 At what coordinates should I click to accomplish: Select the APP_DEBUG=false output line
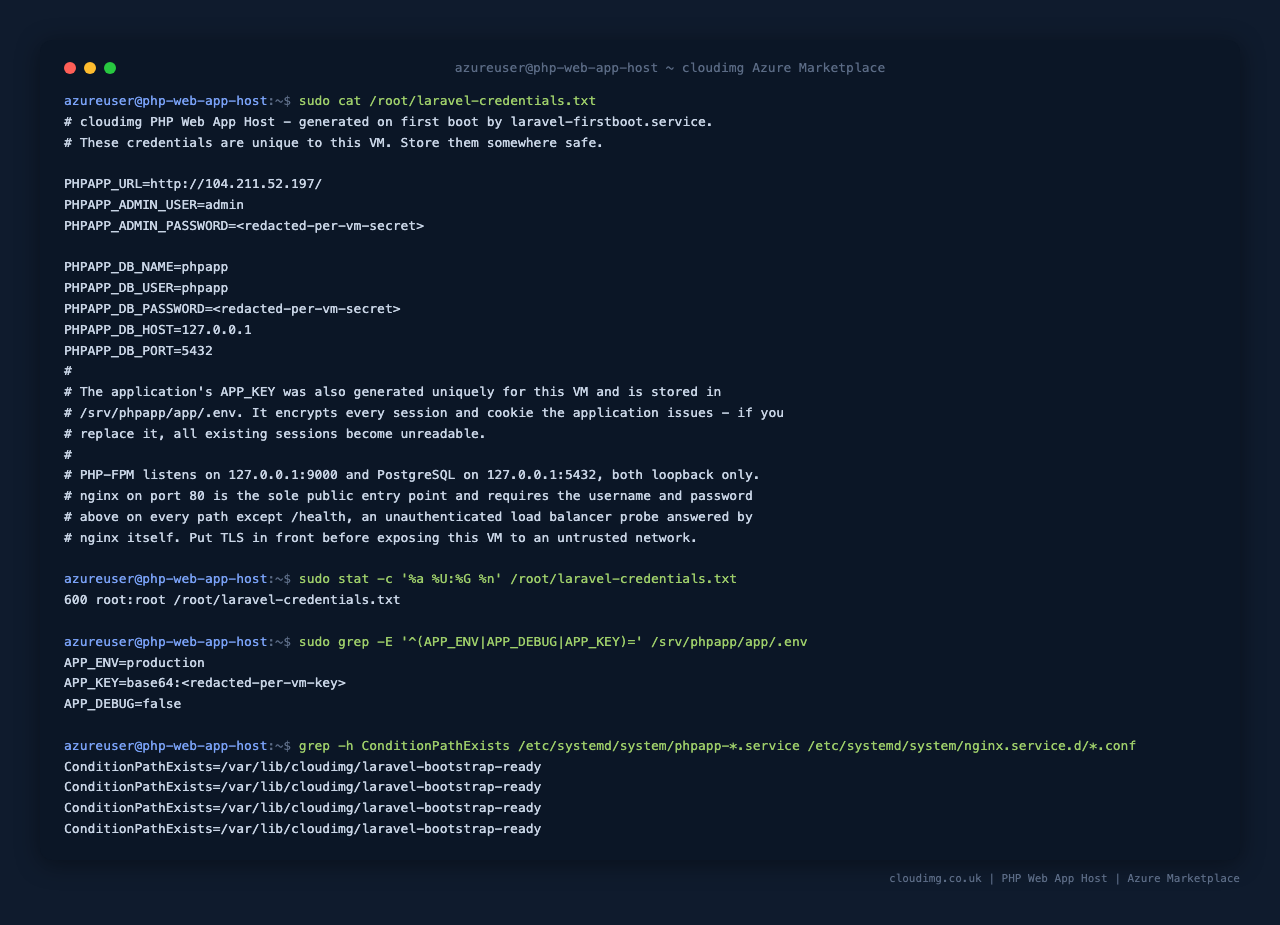click(x=123, y=704)
